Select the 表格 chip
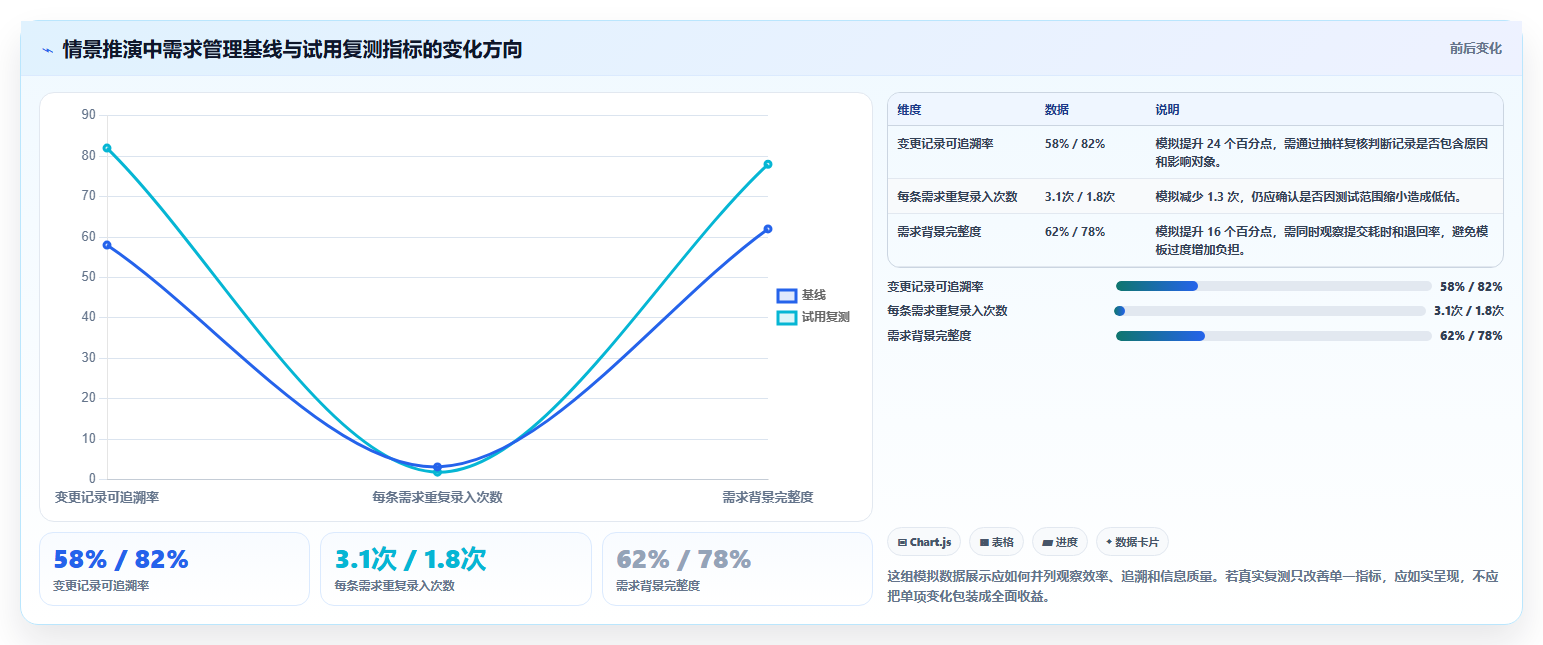This screenshot has height=645, width=1543. (996, 542)
